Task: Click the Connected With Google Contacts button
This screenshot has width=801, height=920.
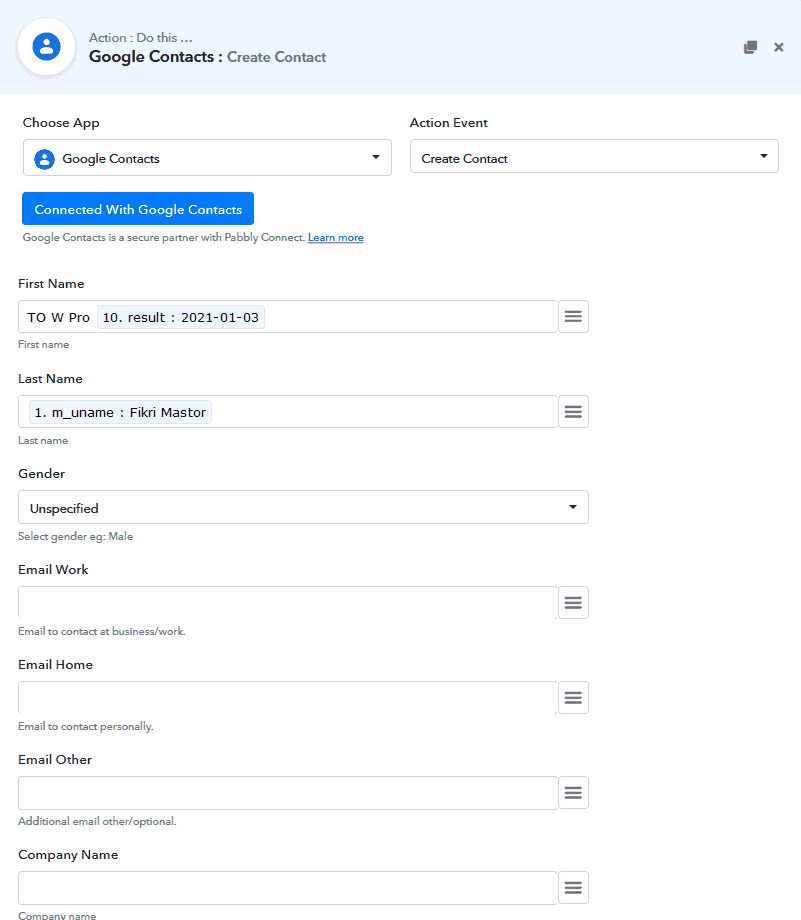Action: click(137, 209)
